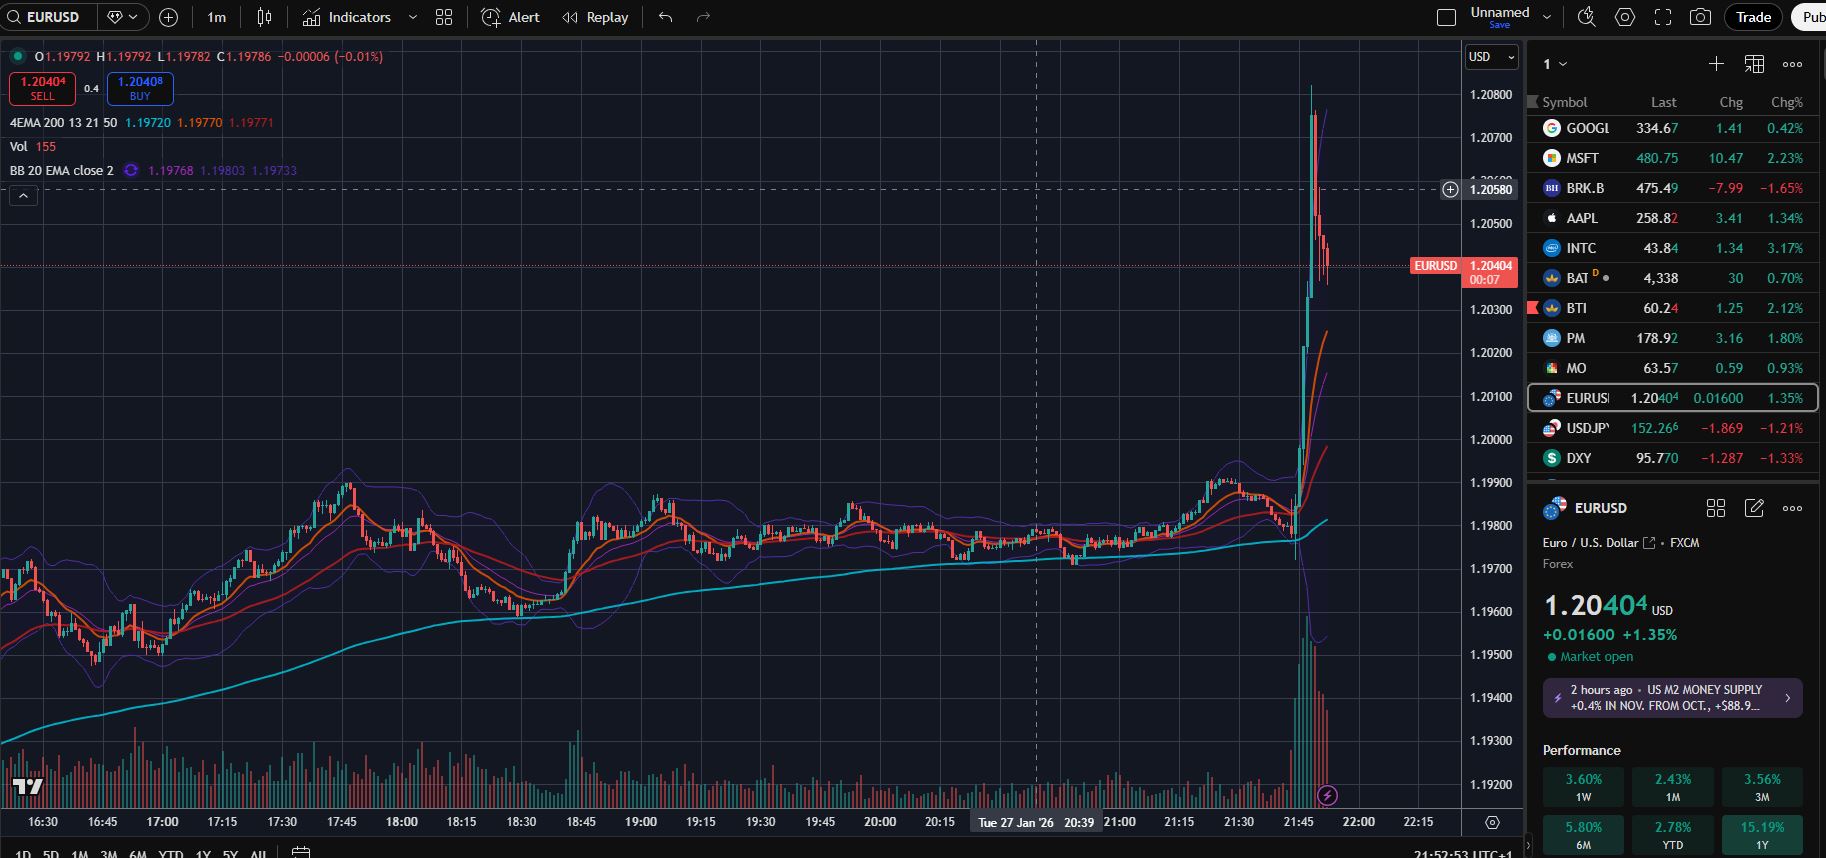Sort watchlist by Last column
This screenshot has width=1826, height=858.
click(1664, 102)
